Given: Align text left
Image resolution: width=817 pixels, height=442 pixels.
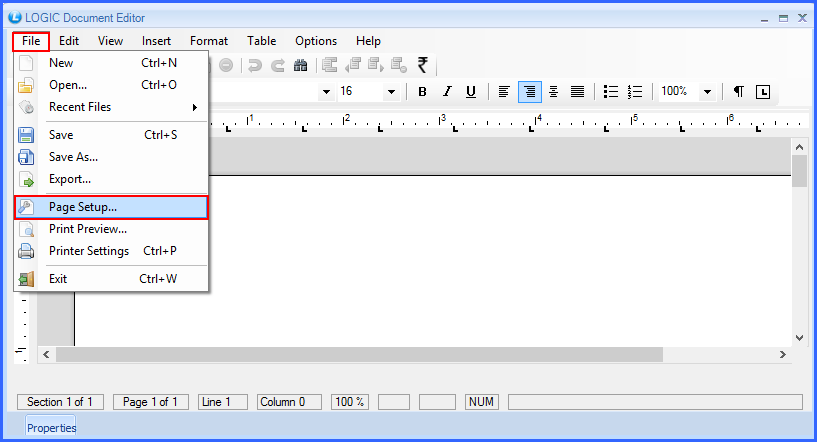Looking at the screenshot, I should point(504,92).
